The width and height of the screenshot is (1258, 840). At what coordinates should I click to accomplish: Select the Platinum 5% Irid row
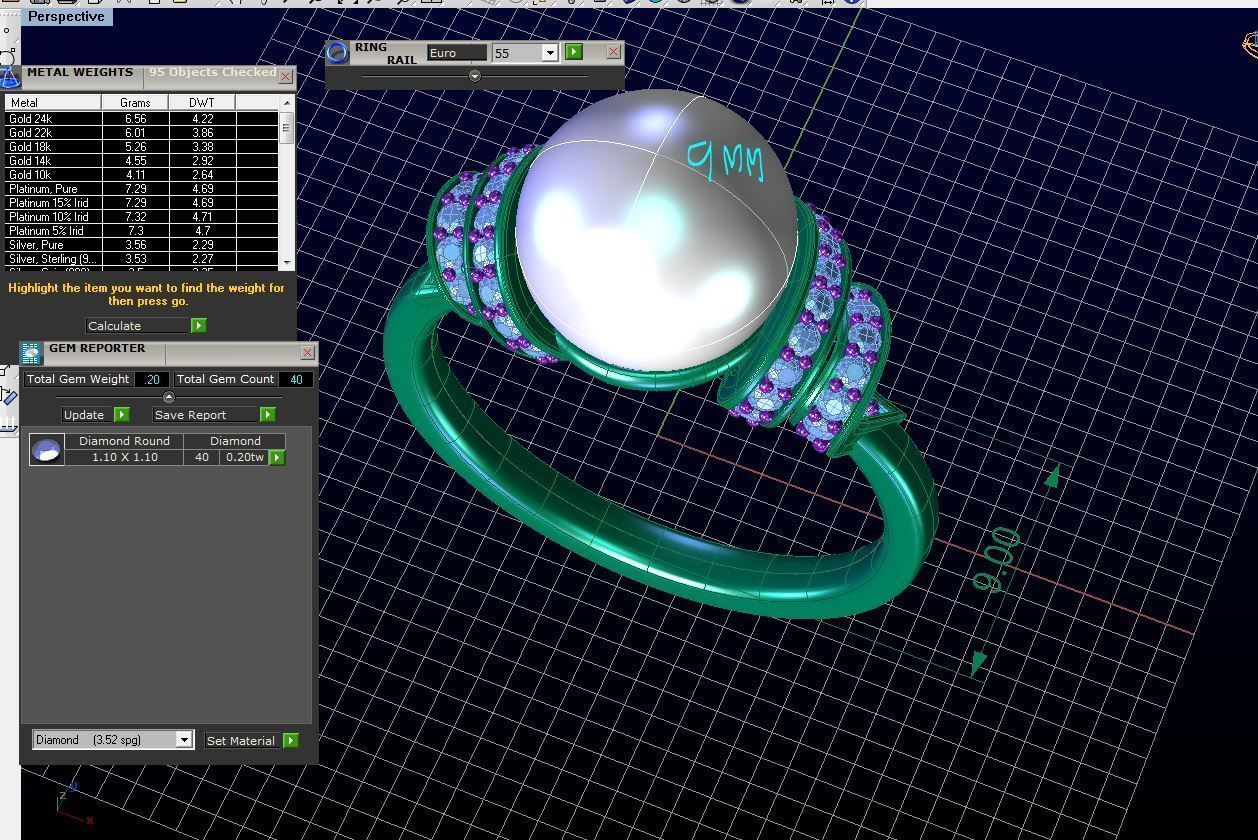pyautogui.click(x=141, y=230)
